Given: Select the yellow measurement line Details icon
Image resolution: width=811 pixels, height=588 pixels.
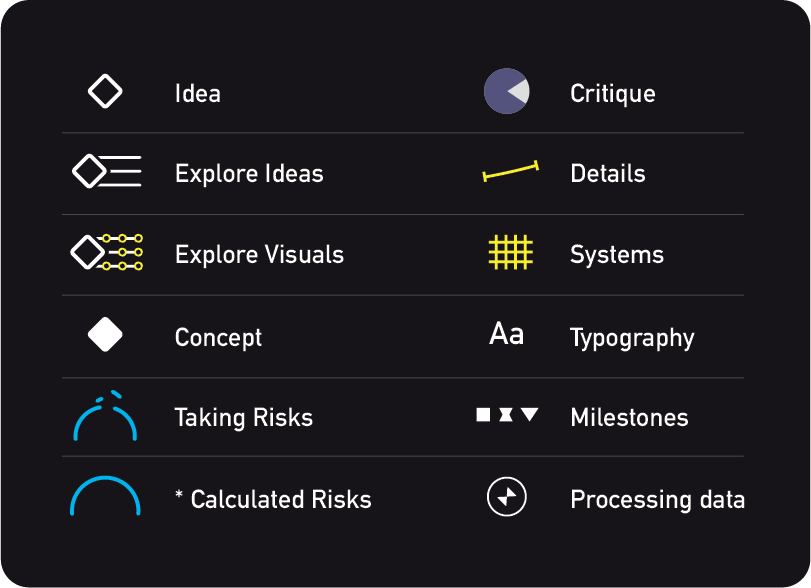Looking at the screenshot, I should pyautogui.click(x=510, y=171).
